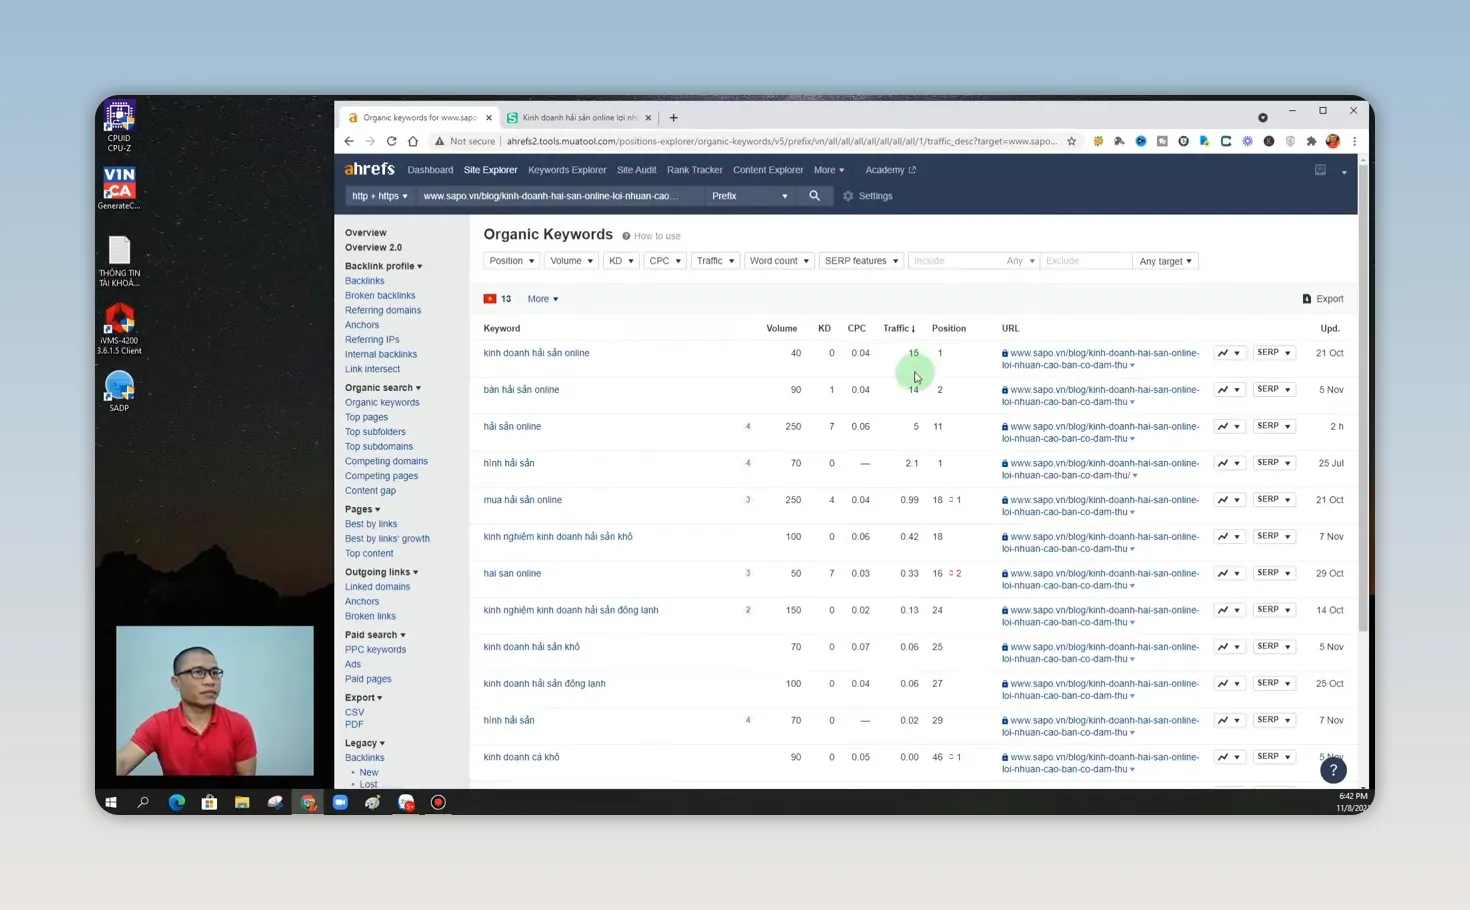
Task: Show position chart for 'bán hải sản online'
Action: point(1228,390)
